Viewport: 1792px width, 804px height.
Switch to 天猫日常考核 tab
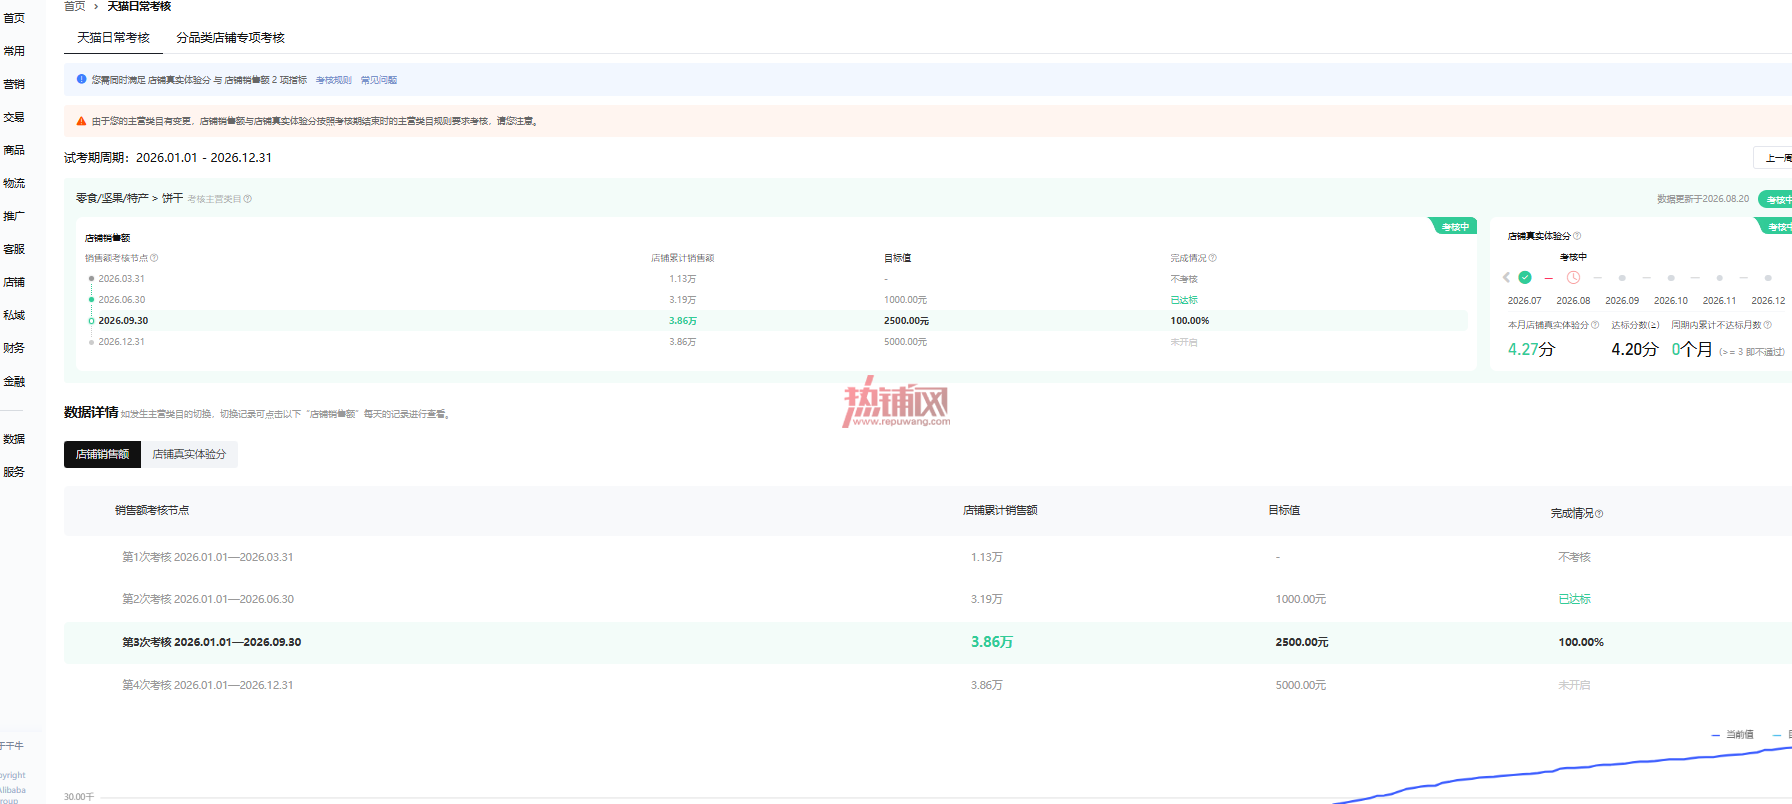pos(113,38)
